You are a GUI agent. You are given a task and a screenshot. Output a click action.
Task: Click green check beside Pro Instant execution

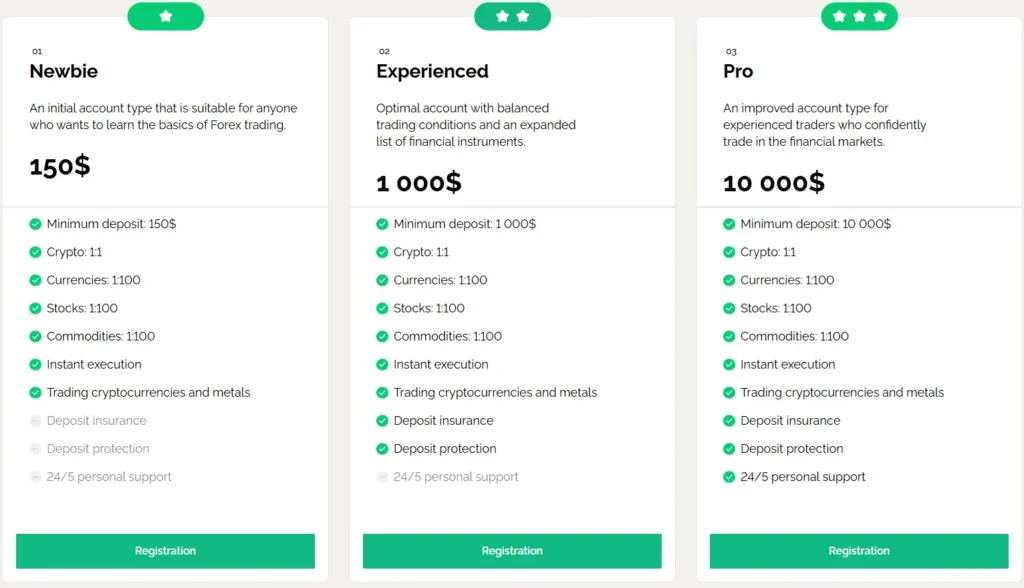[x=729, y=365]
